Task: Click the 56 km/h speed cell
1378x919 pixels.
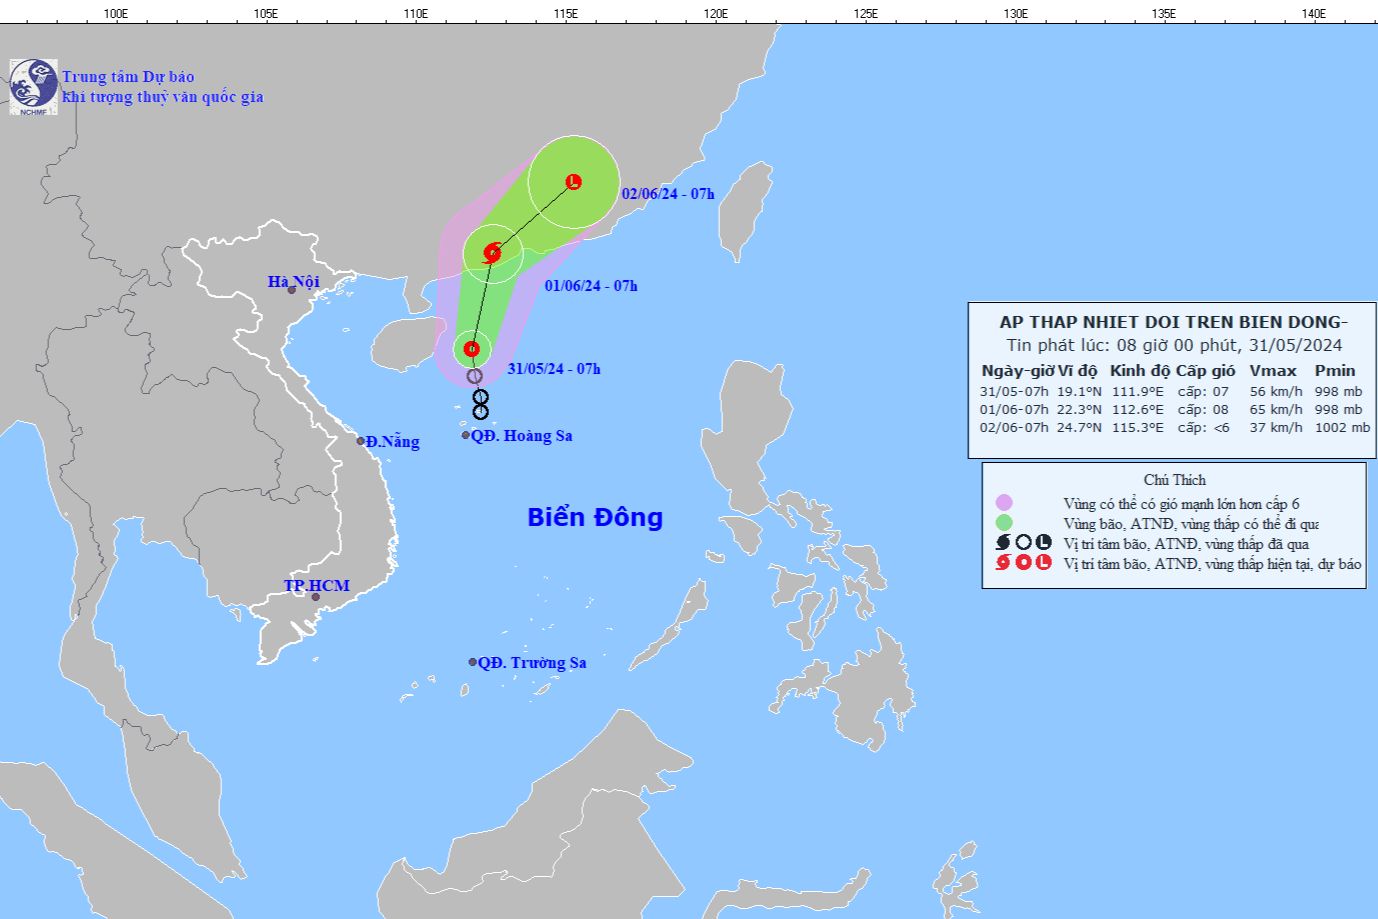Action: coord(1276,392)
